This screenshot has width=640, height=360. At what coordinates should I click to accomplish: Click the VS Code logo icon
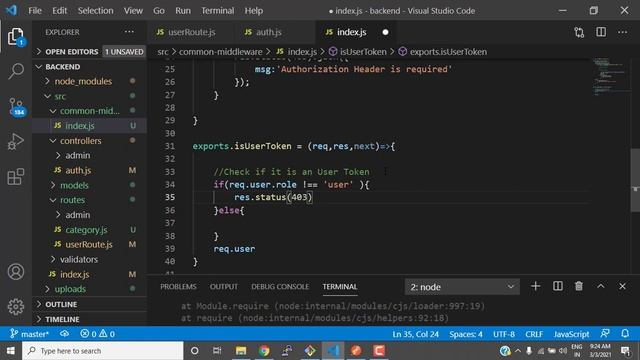coord(11,10)
